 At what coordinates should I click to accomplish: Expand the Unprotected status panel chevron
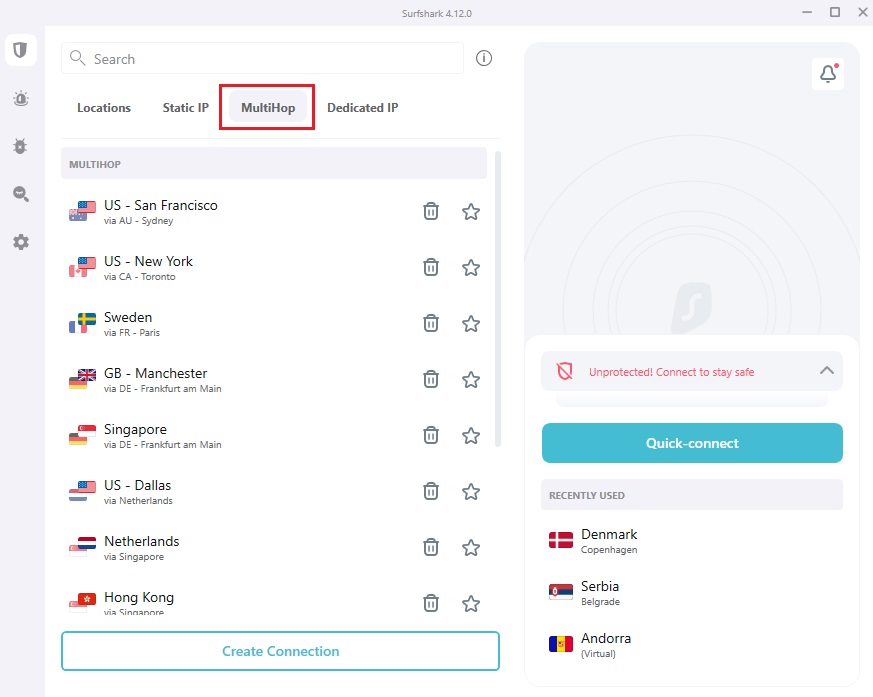click(827, 371)
